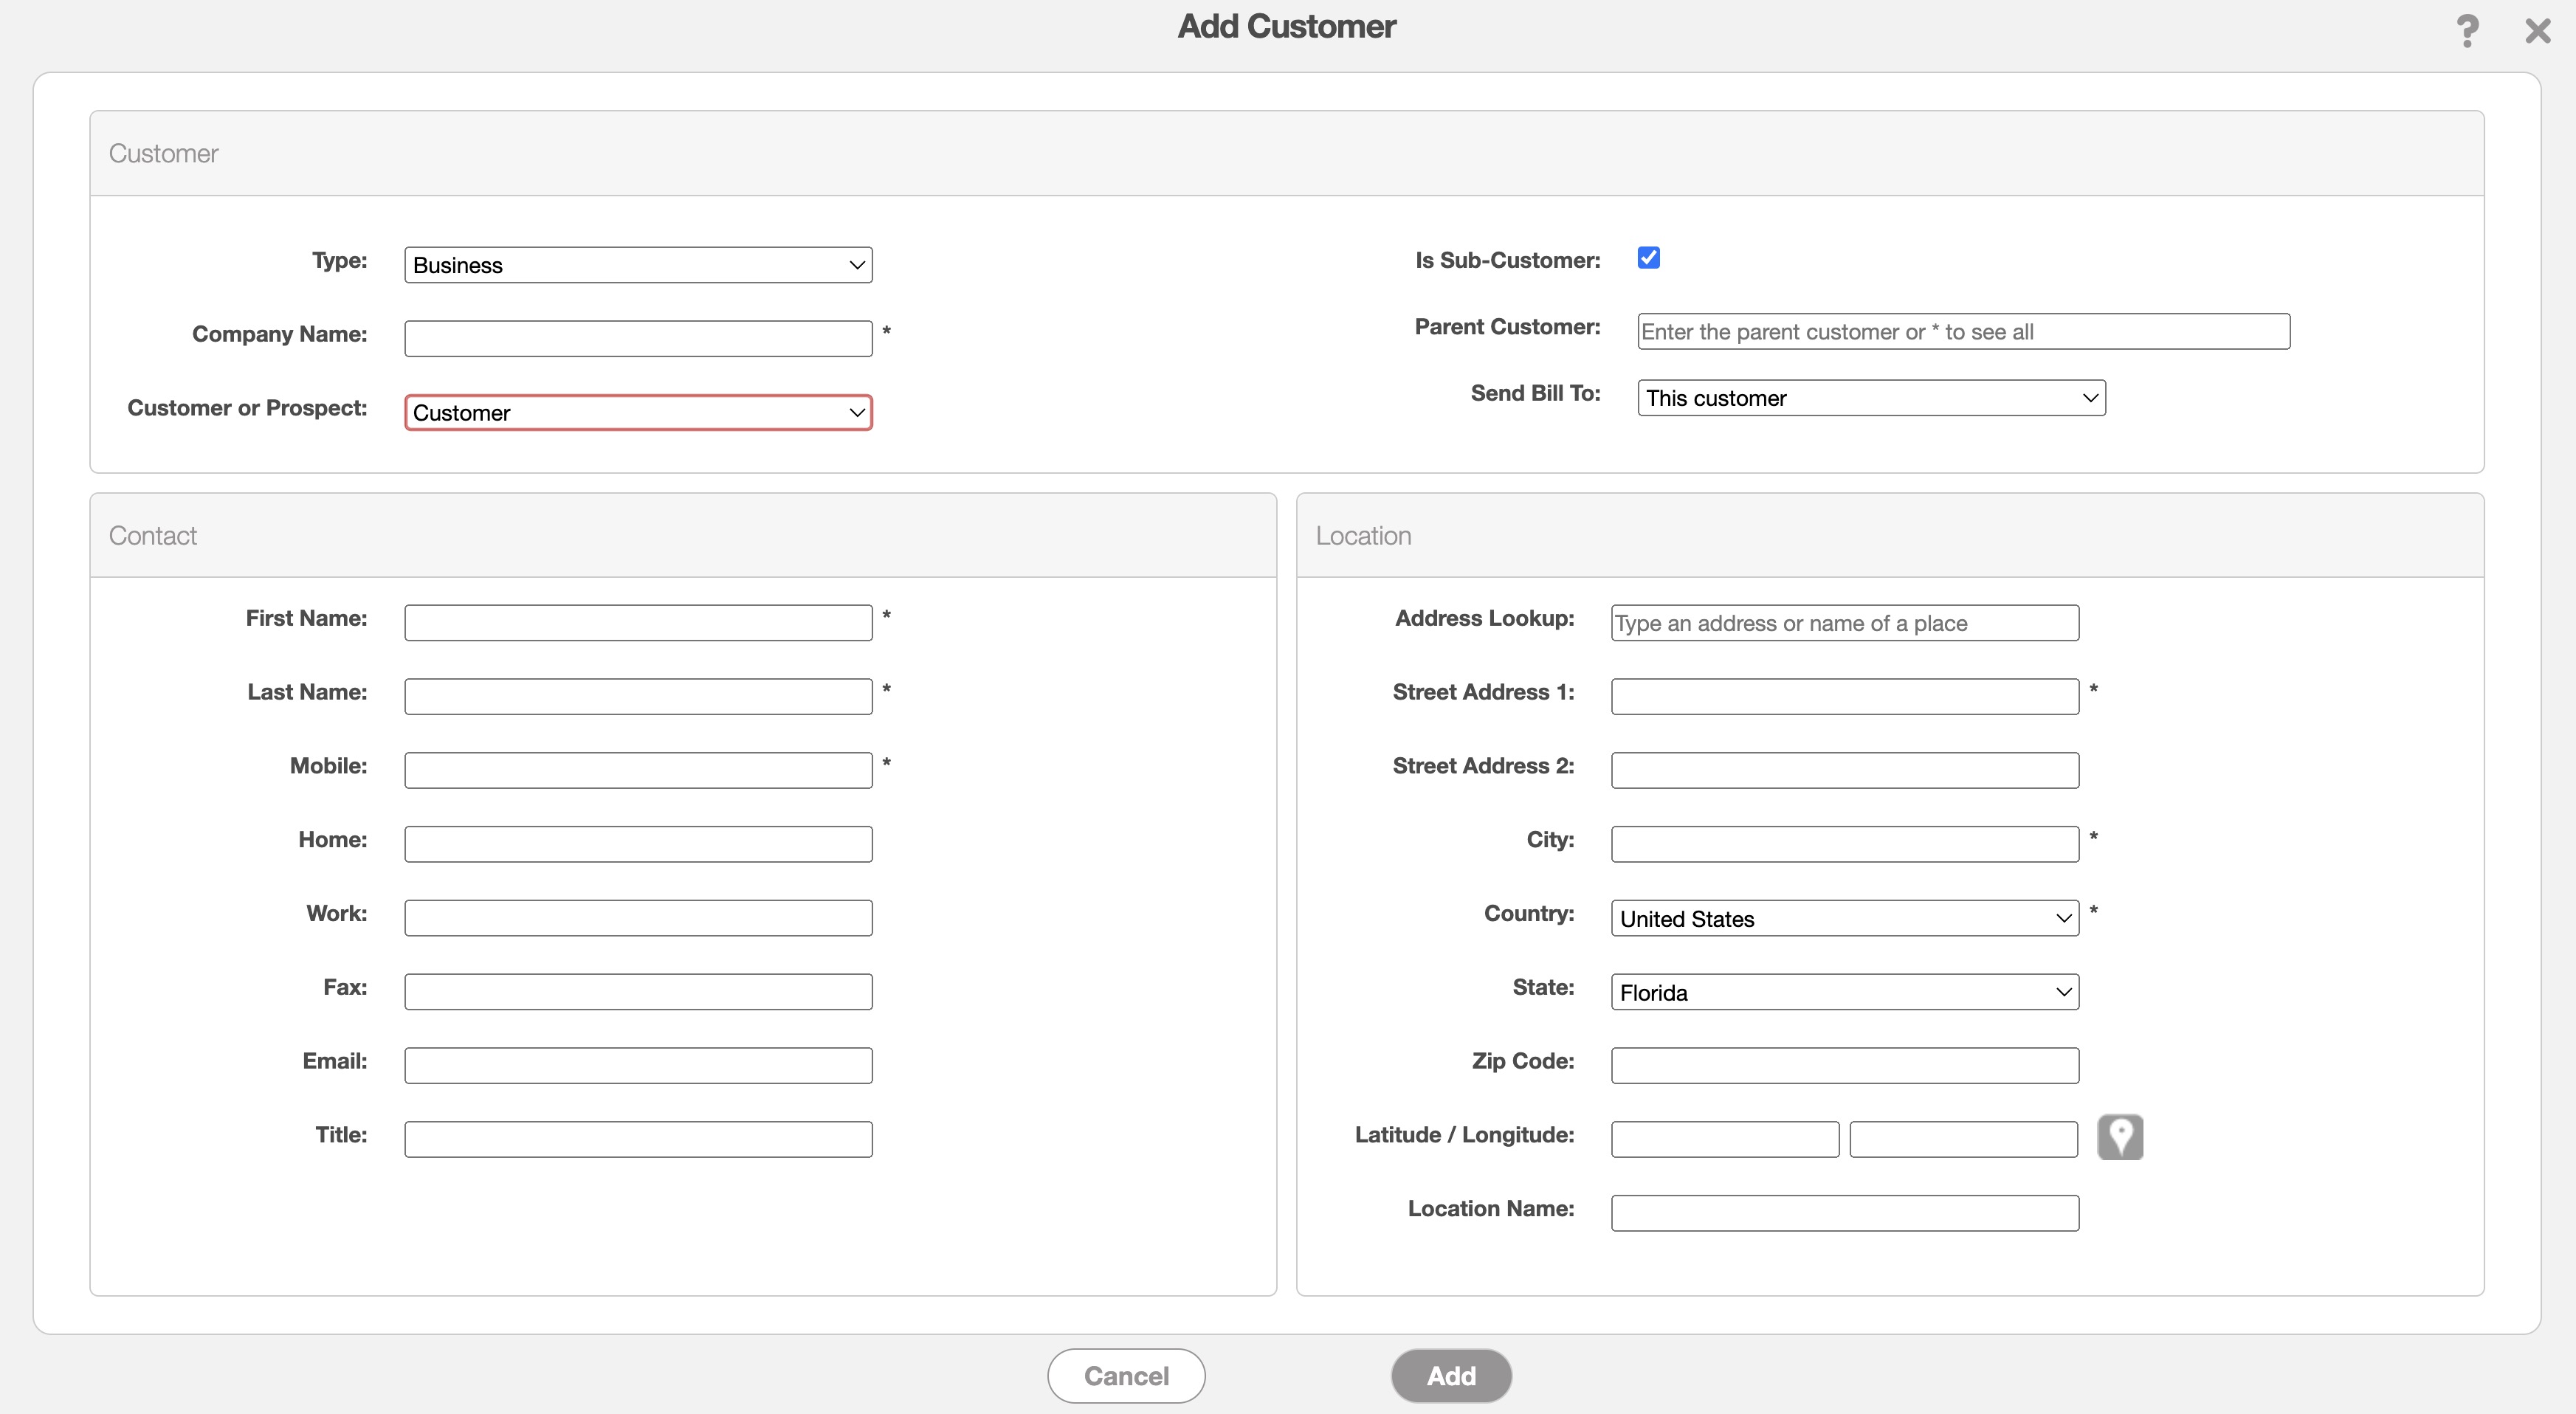
Task: Click the Latitude input box
Action: (1724, 1140)
